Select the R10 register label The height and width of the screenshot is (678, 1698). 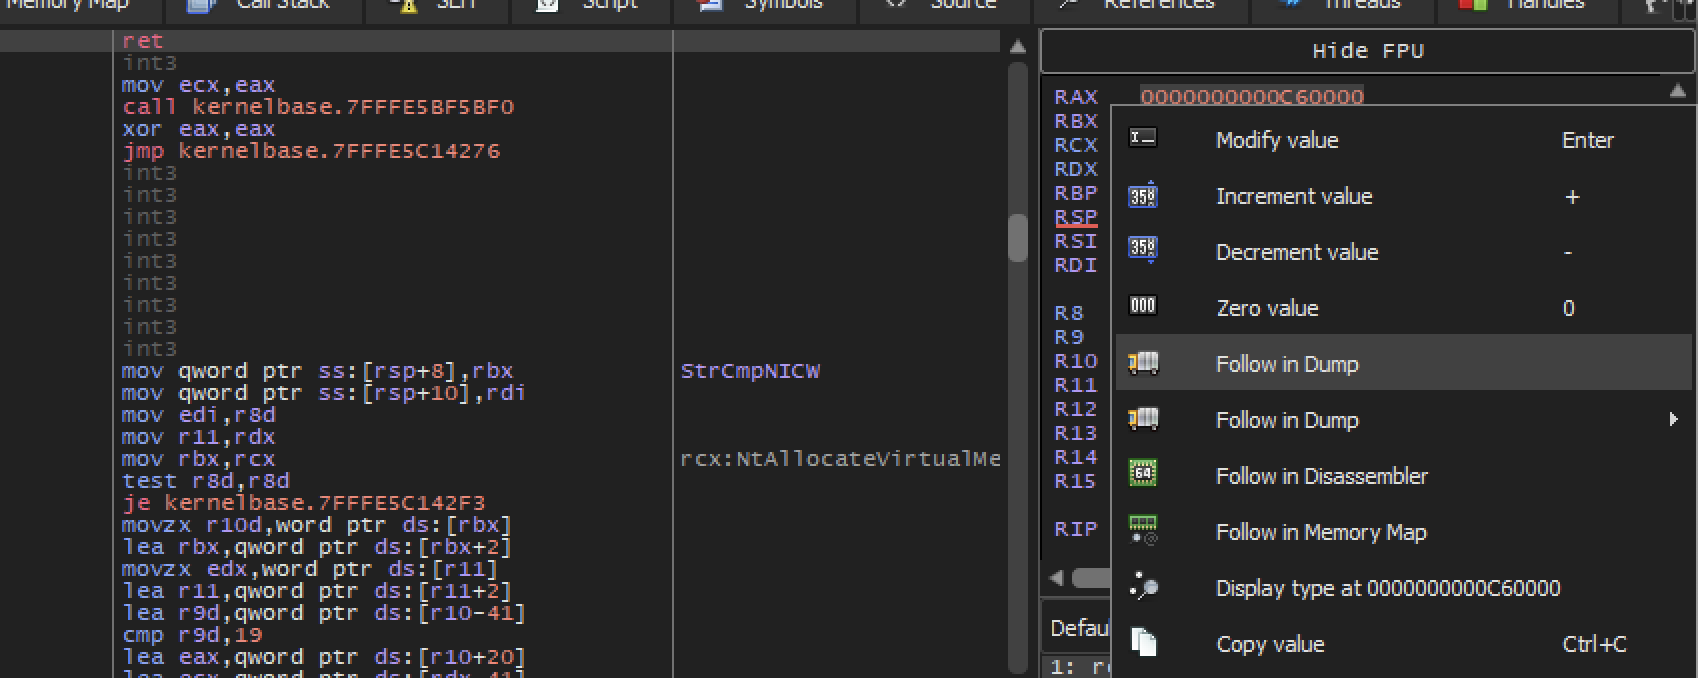1076,361
